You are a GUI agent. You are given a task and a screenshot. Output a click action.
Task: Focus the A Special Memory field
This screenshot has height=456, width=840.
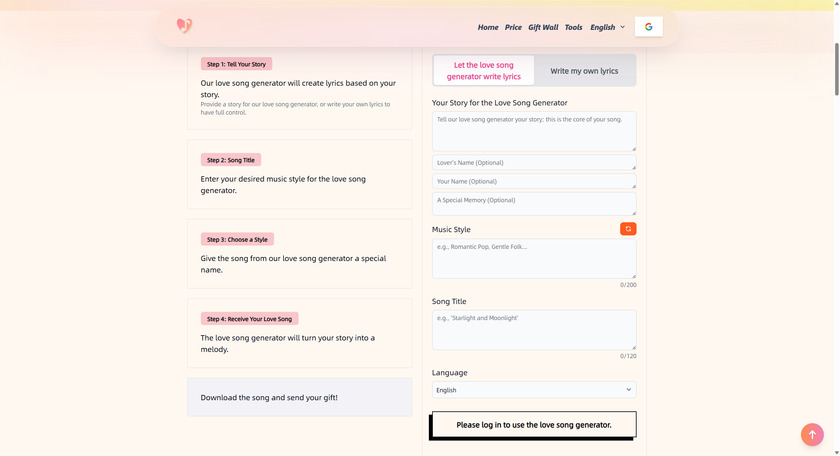pos(534,204)
